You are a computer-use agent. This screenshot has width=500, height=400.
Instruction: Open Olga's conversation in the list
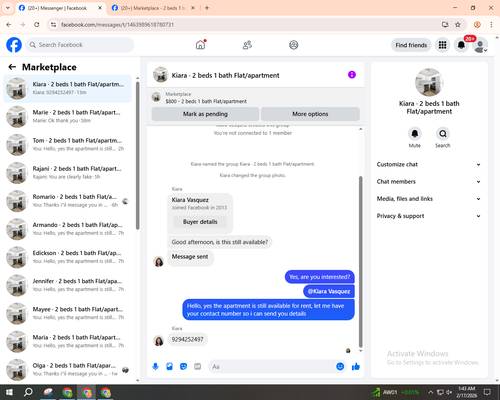coord(67,369)
